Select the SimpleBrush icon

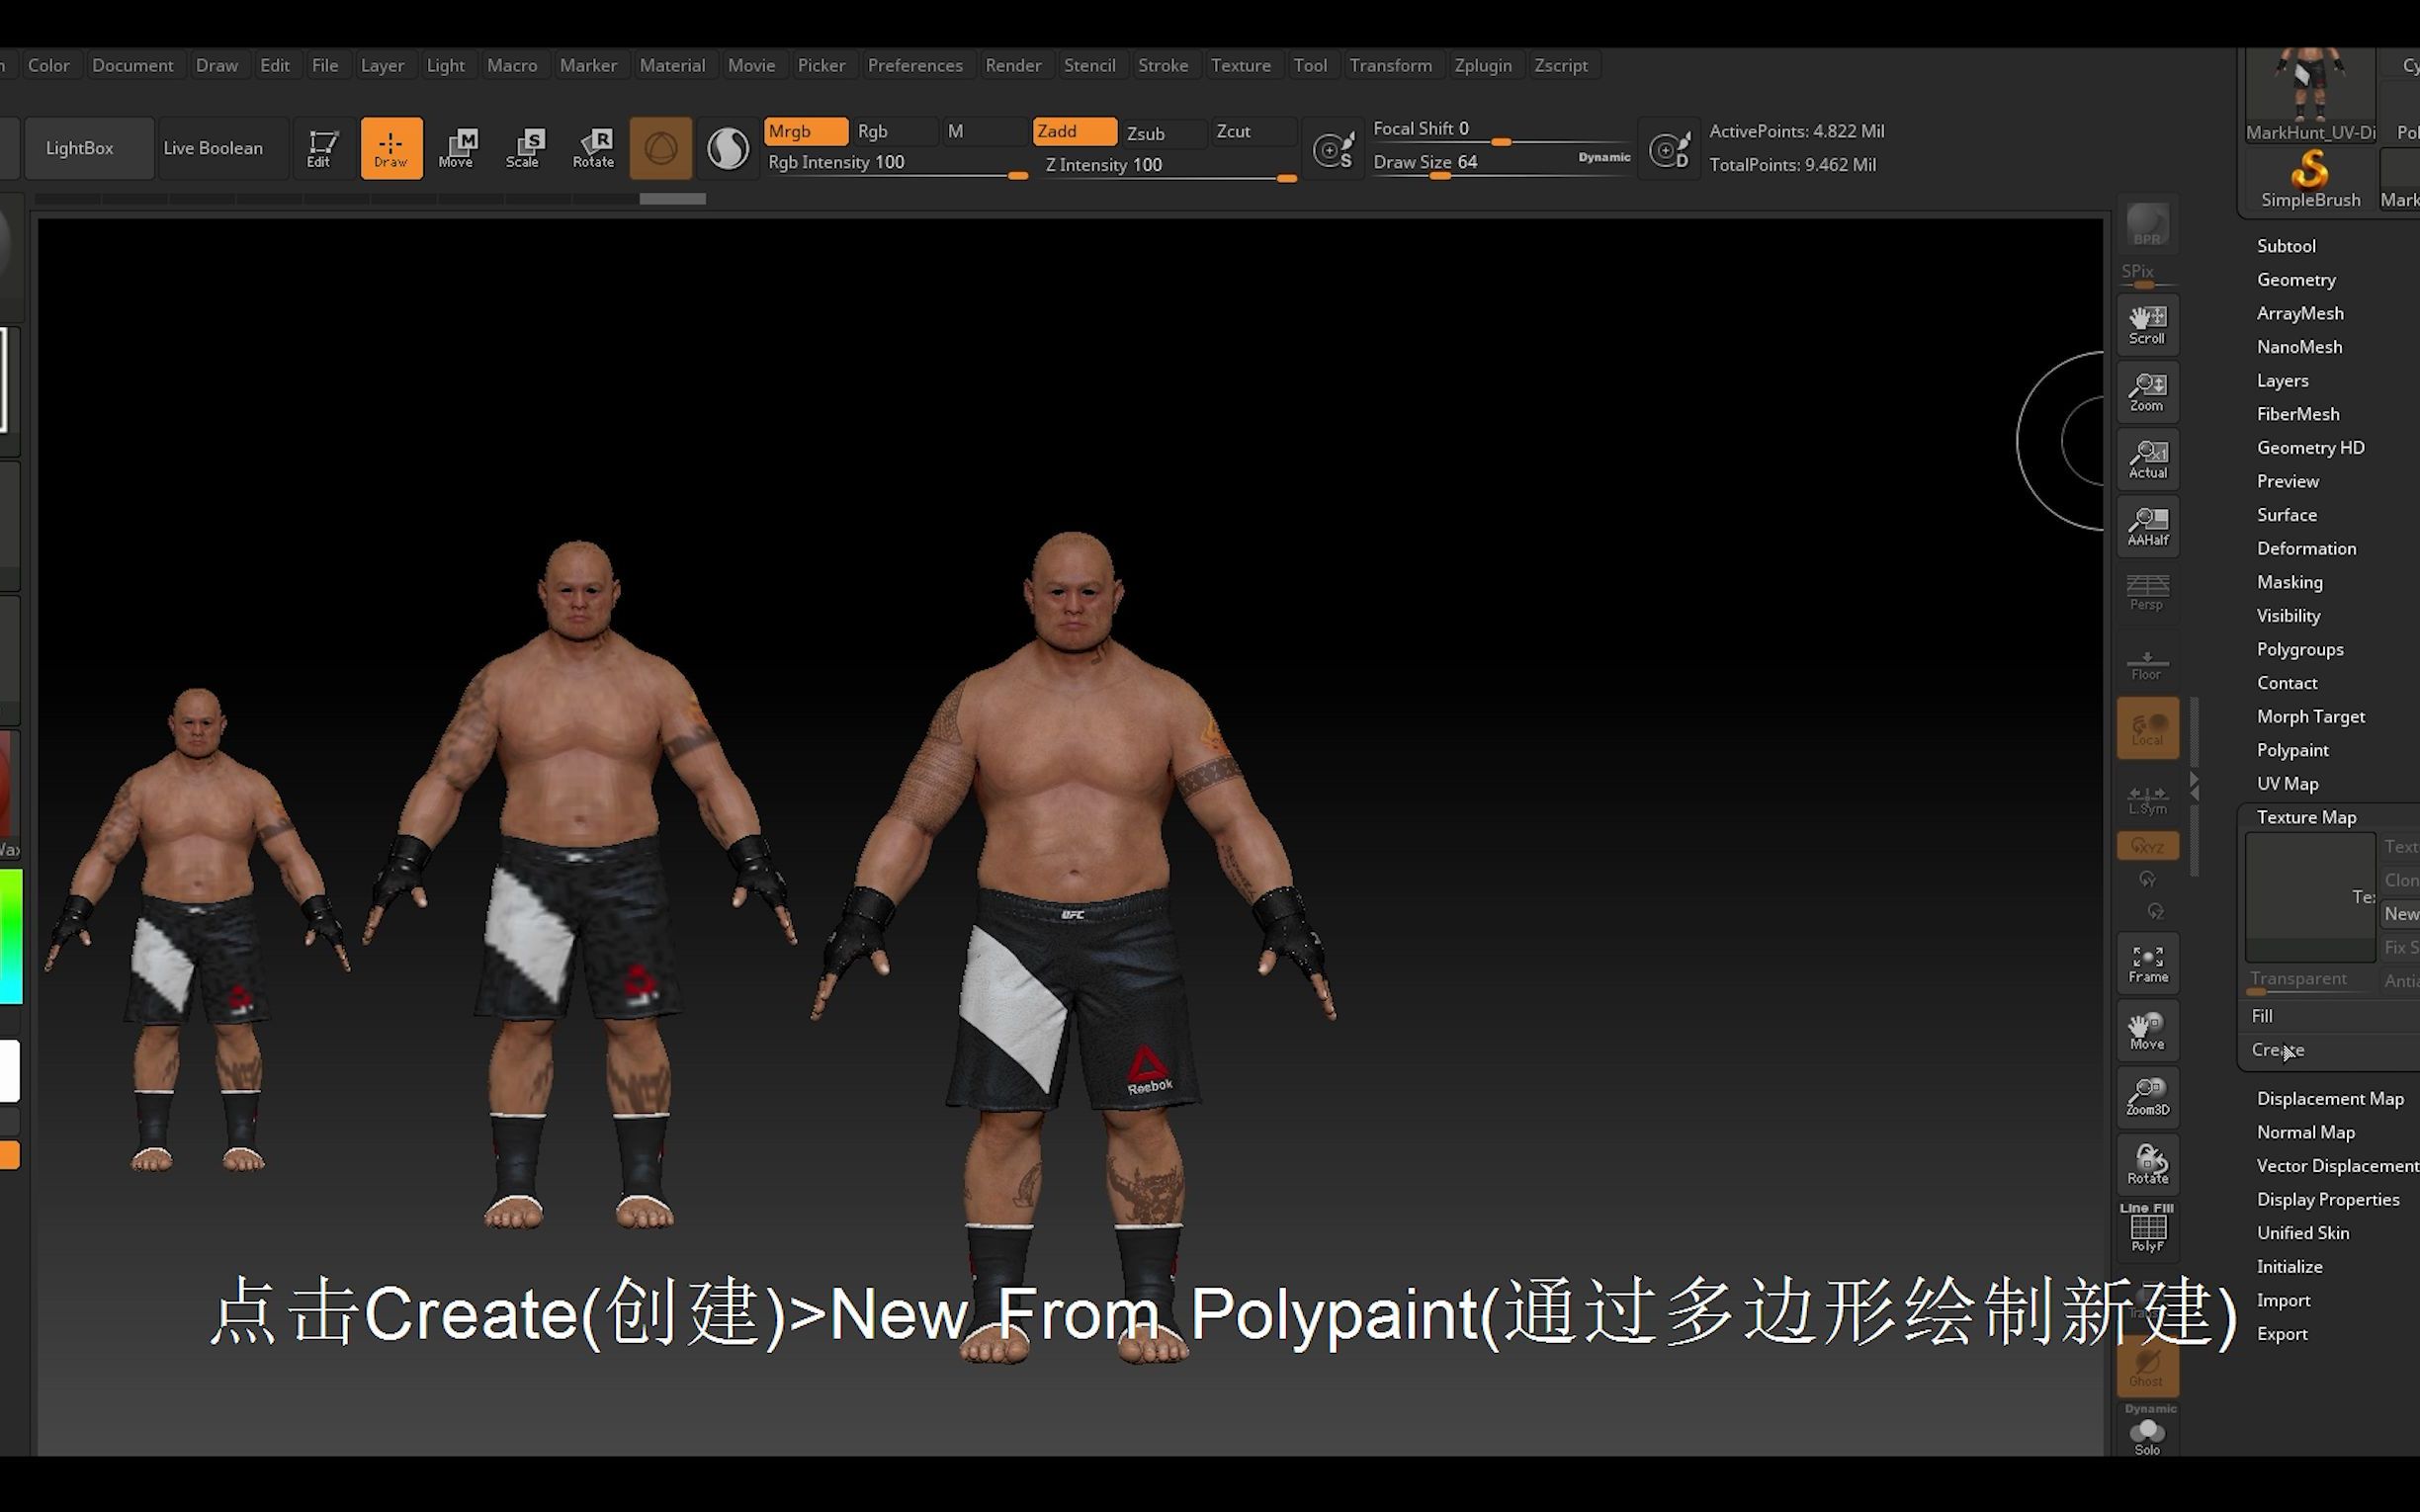point(2309,178)
